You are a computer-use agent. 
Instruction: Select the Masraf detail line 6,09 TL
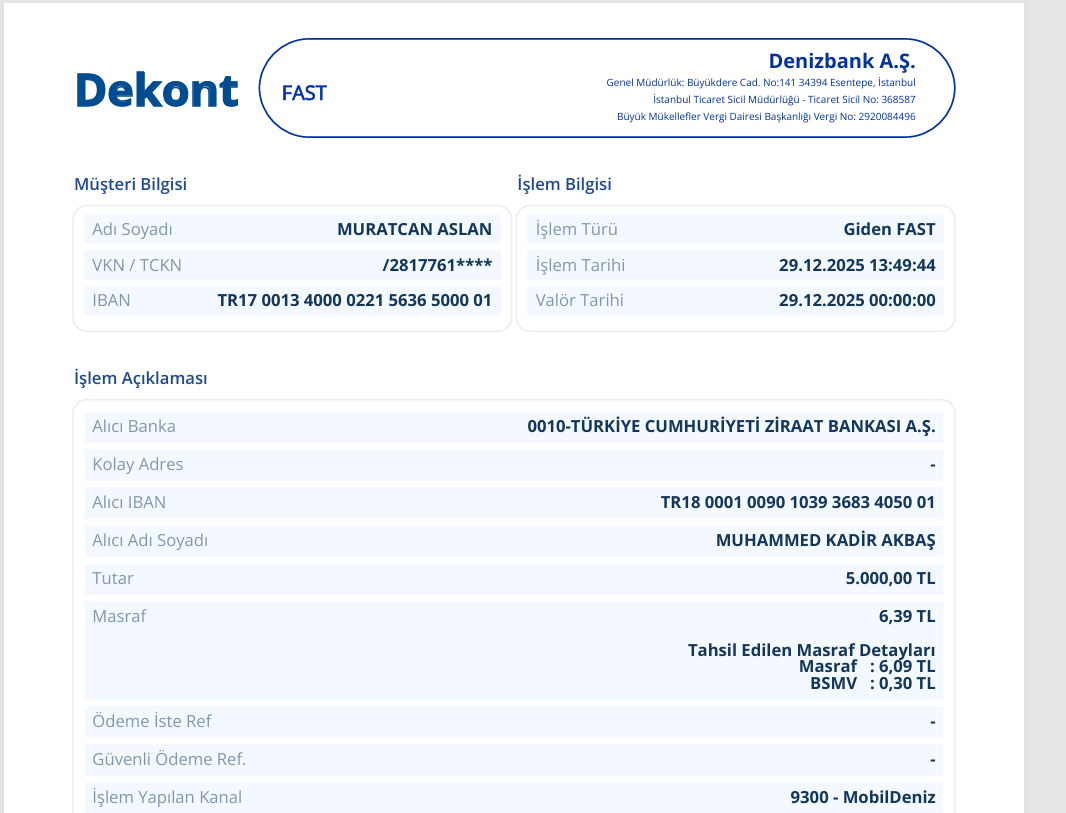pyautogui.click(x=867, y=666)
